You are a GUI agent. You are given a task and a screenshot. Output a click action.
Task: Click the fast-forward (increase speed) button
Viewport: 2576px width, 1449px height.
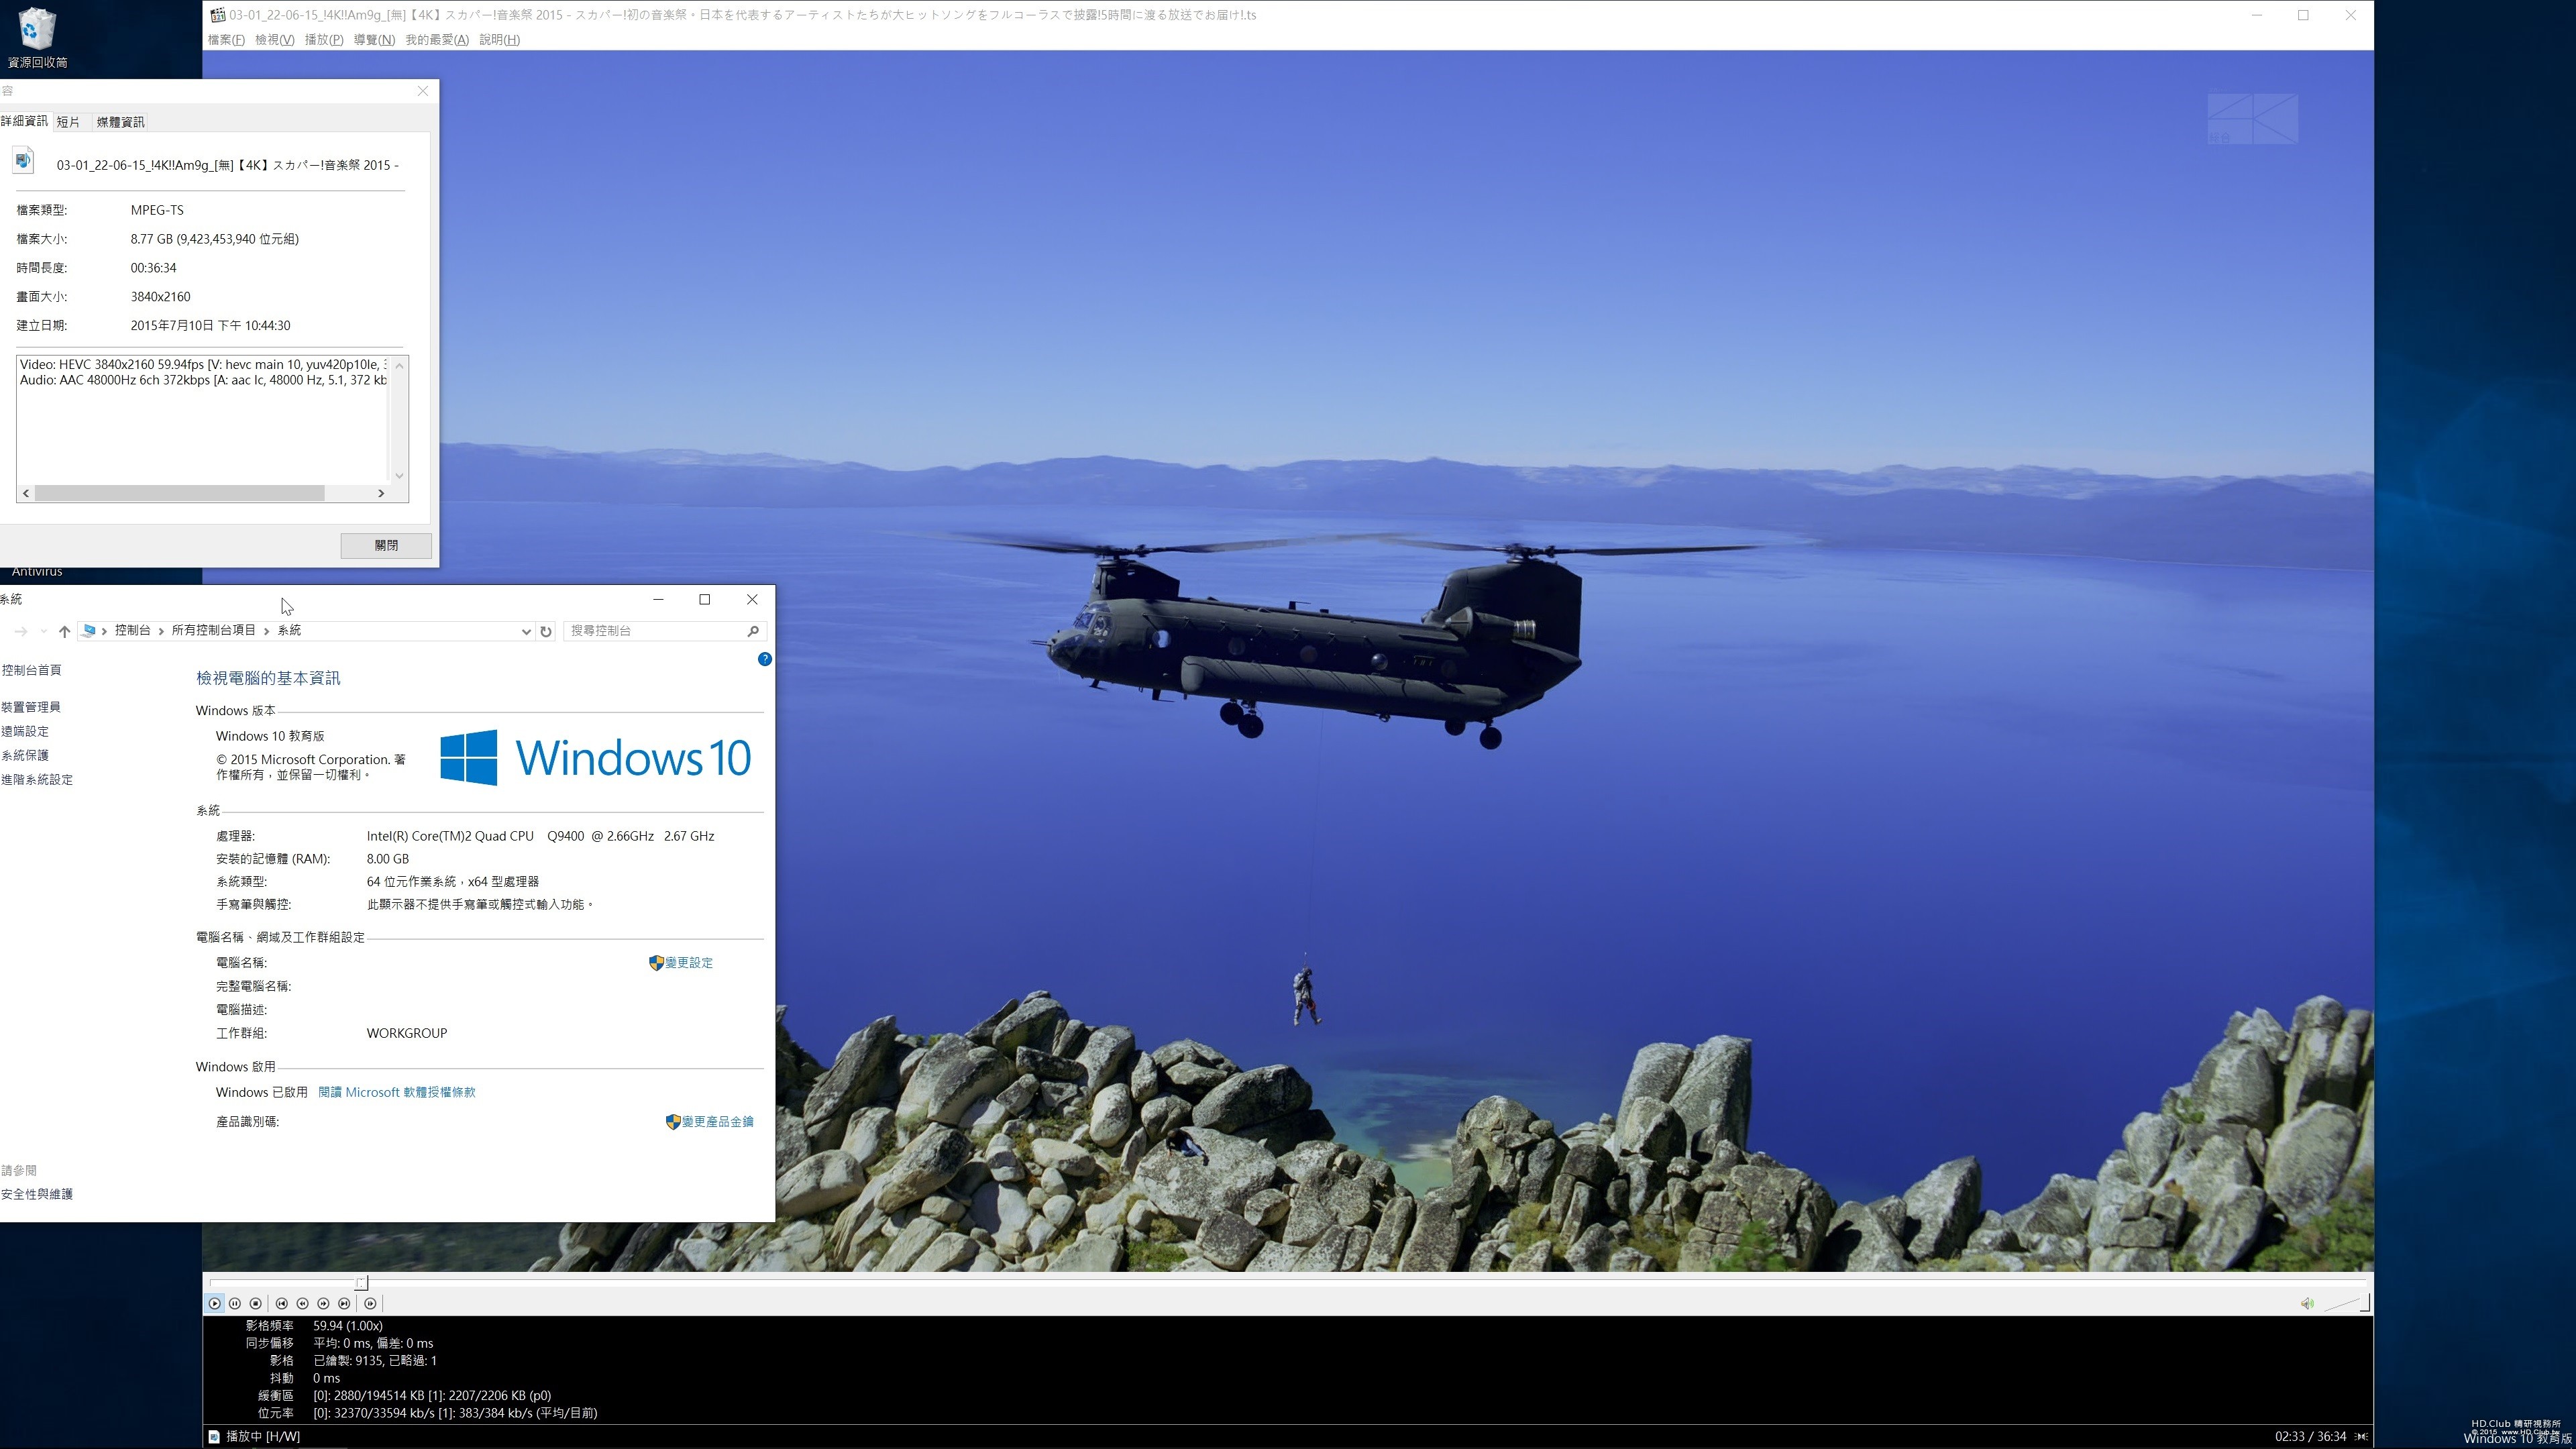323,1303
